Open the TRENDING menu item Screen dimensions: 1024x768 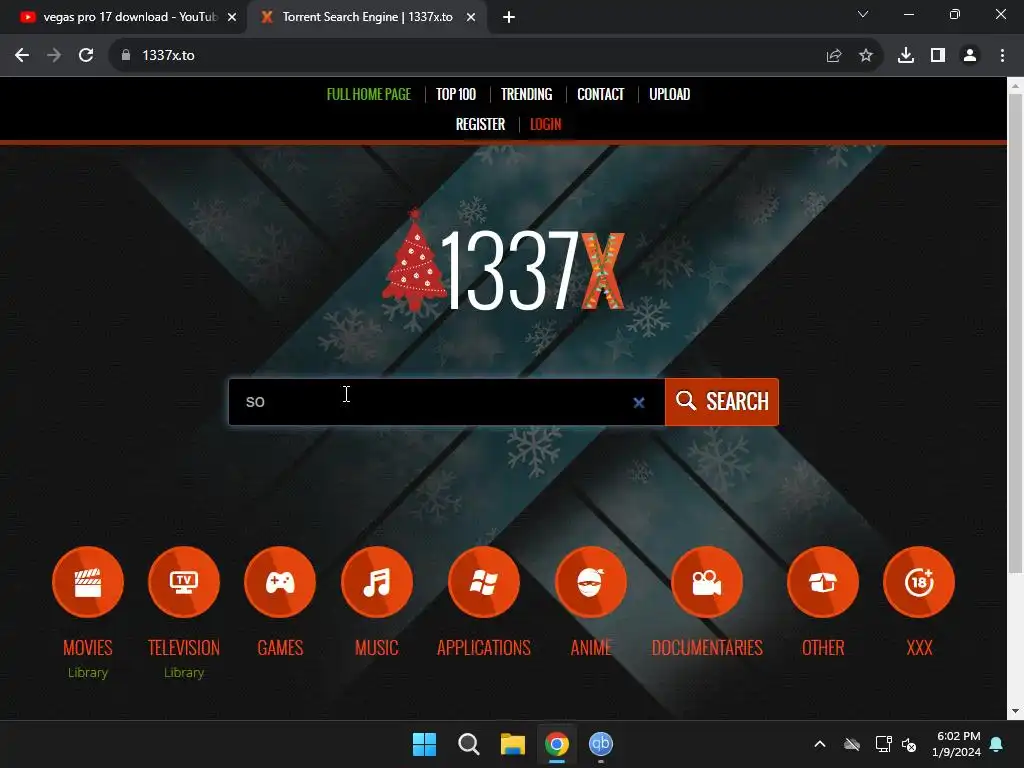tap(526, 94)
